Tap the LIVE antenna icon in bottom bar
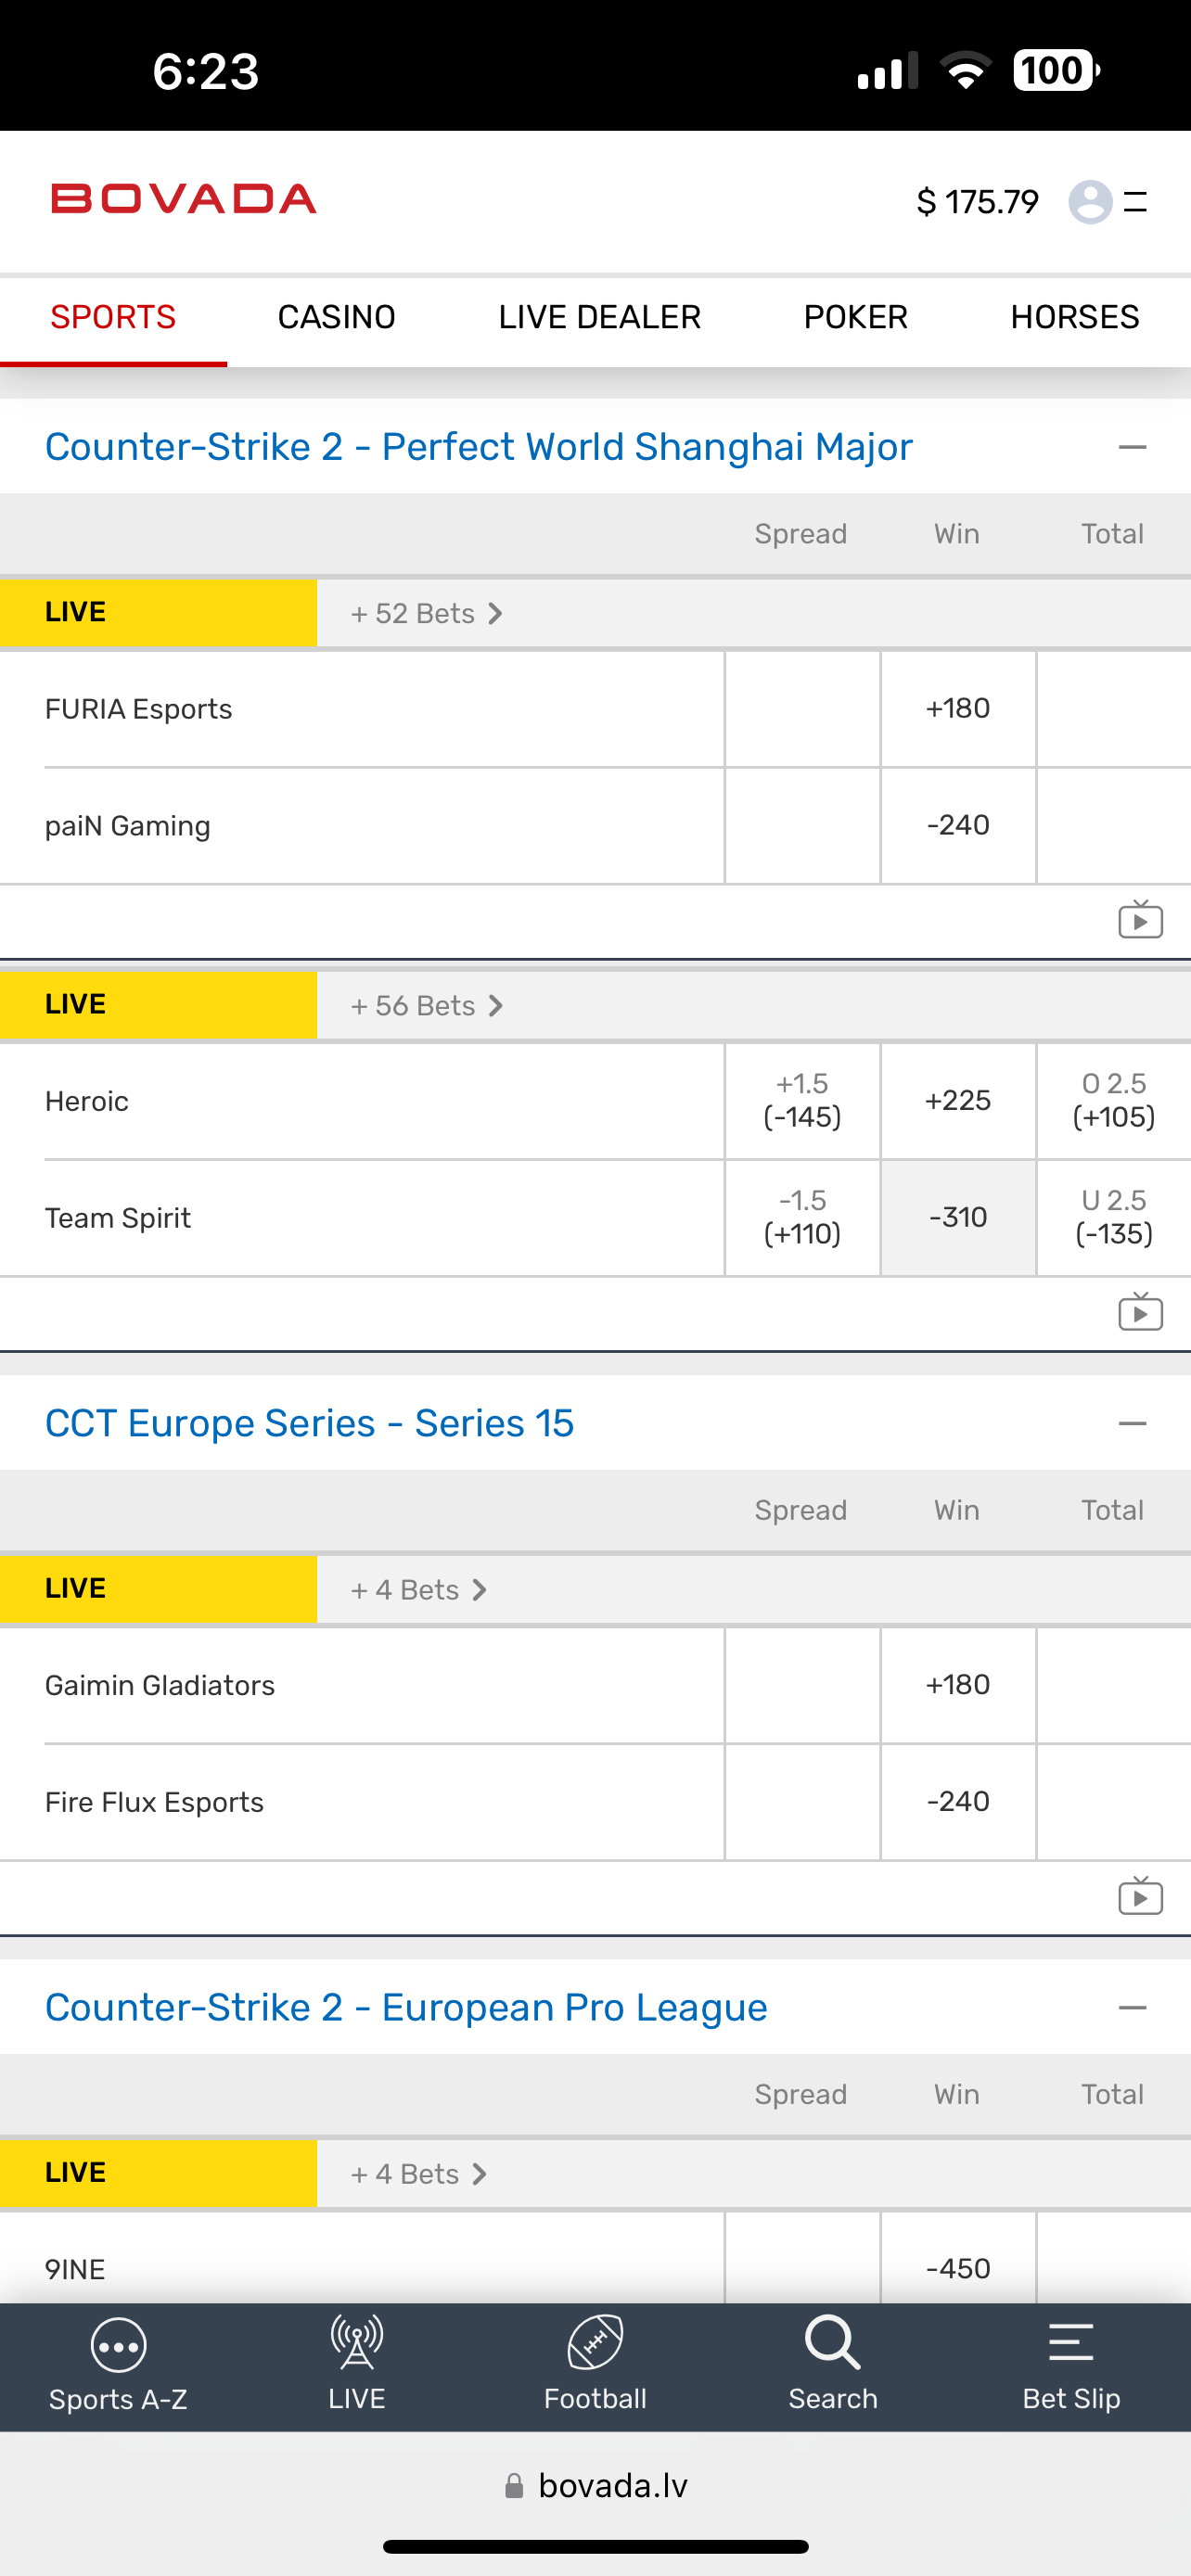 [356, 2343]
